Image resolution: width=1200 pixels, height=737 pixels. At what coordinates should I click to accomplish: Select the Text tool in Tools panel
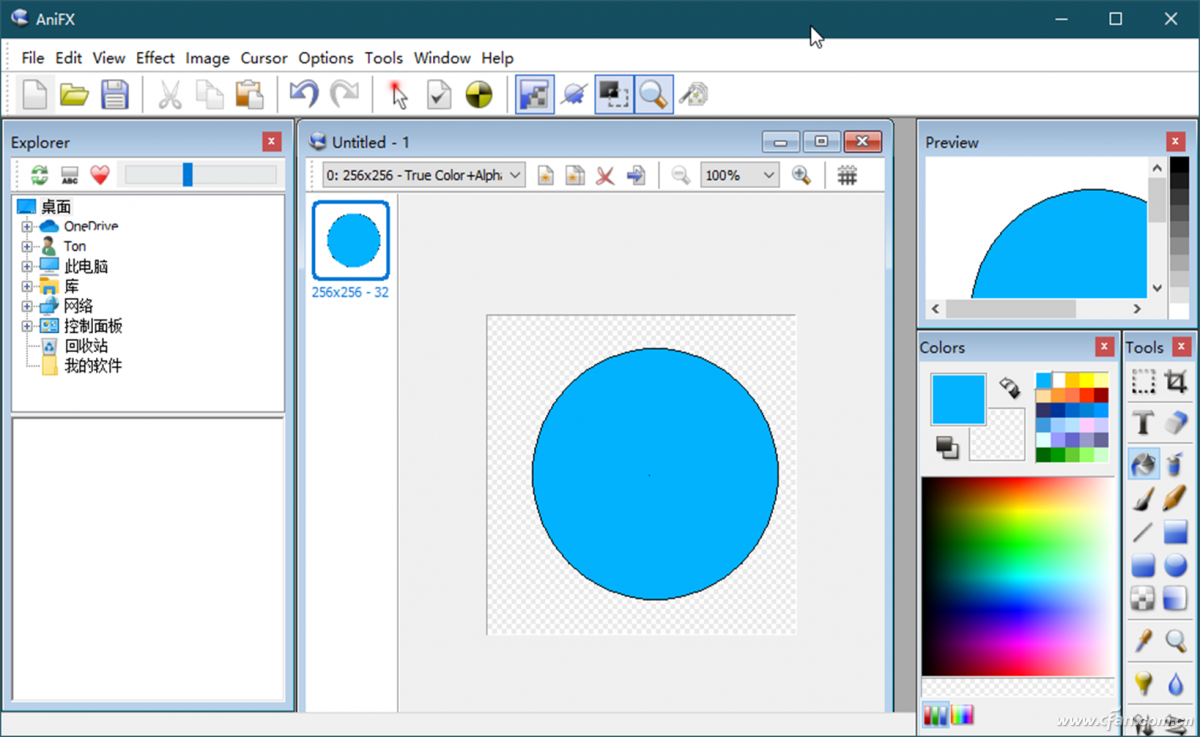[1143, 423]
